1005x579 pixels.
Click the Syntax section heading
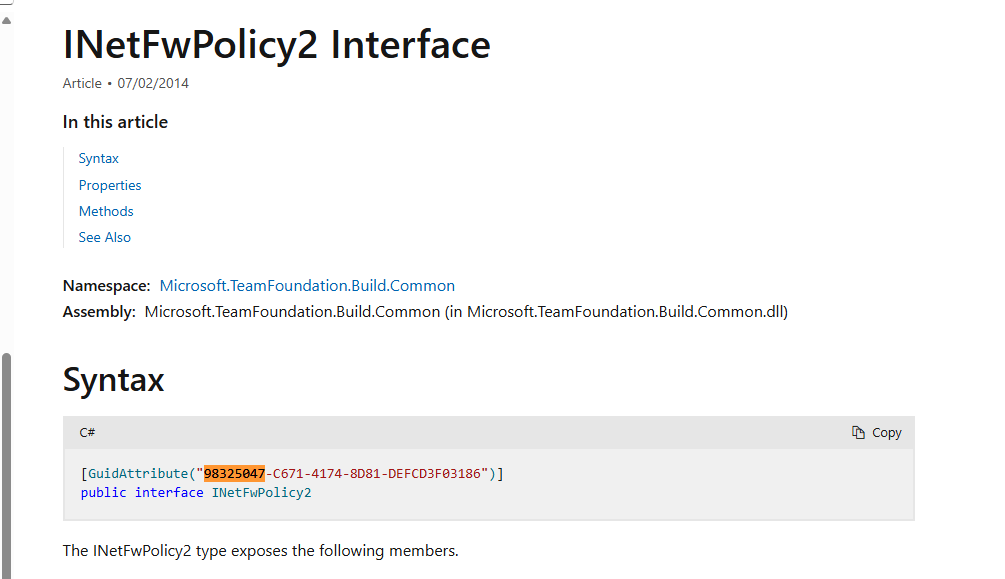pos(113,379)
